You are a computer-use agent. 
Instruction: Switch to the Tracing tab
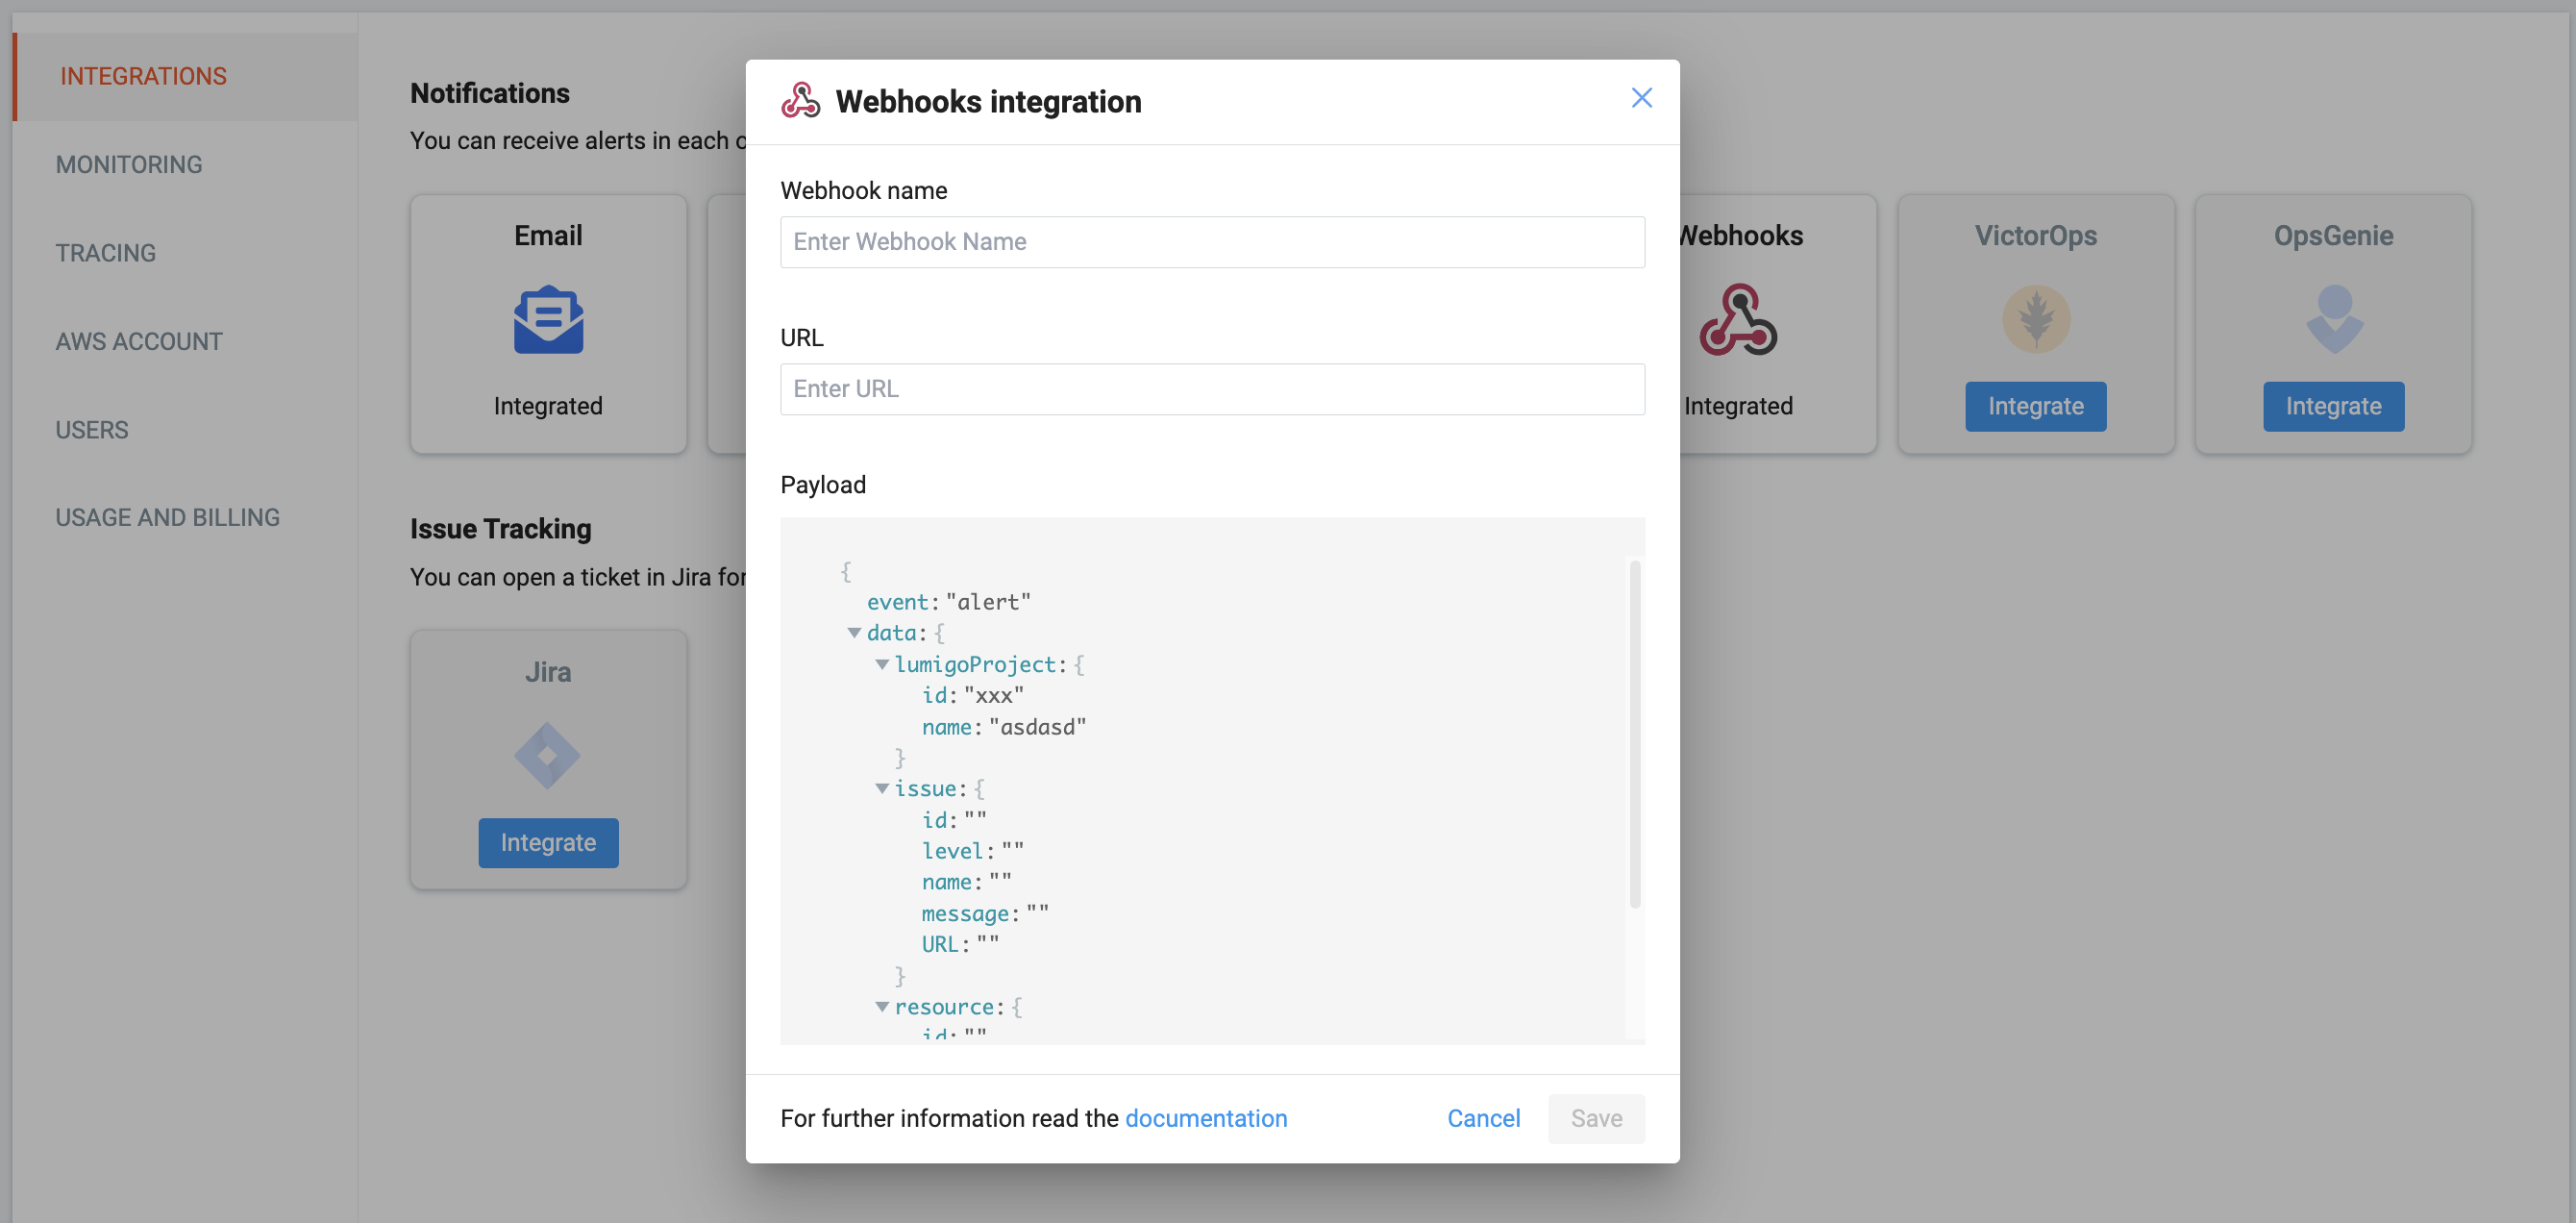point(106,253)
